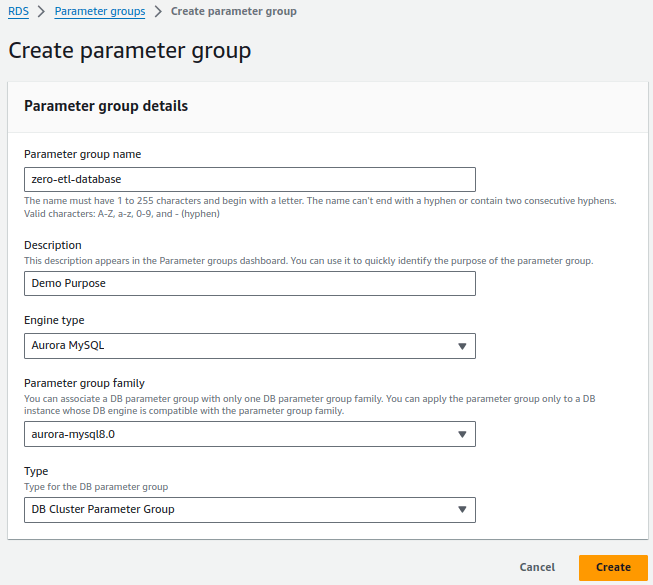Viewport: 653px width, 585px height.
Task: Click the chevron after RDS breadcrumb
Action: click(41, 12)
